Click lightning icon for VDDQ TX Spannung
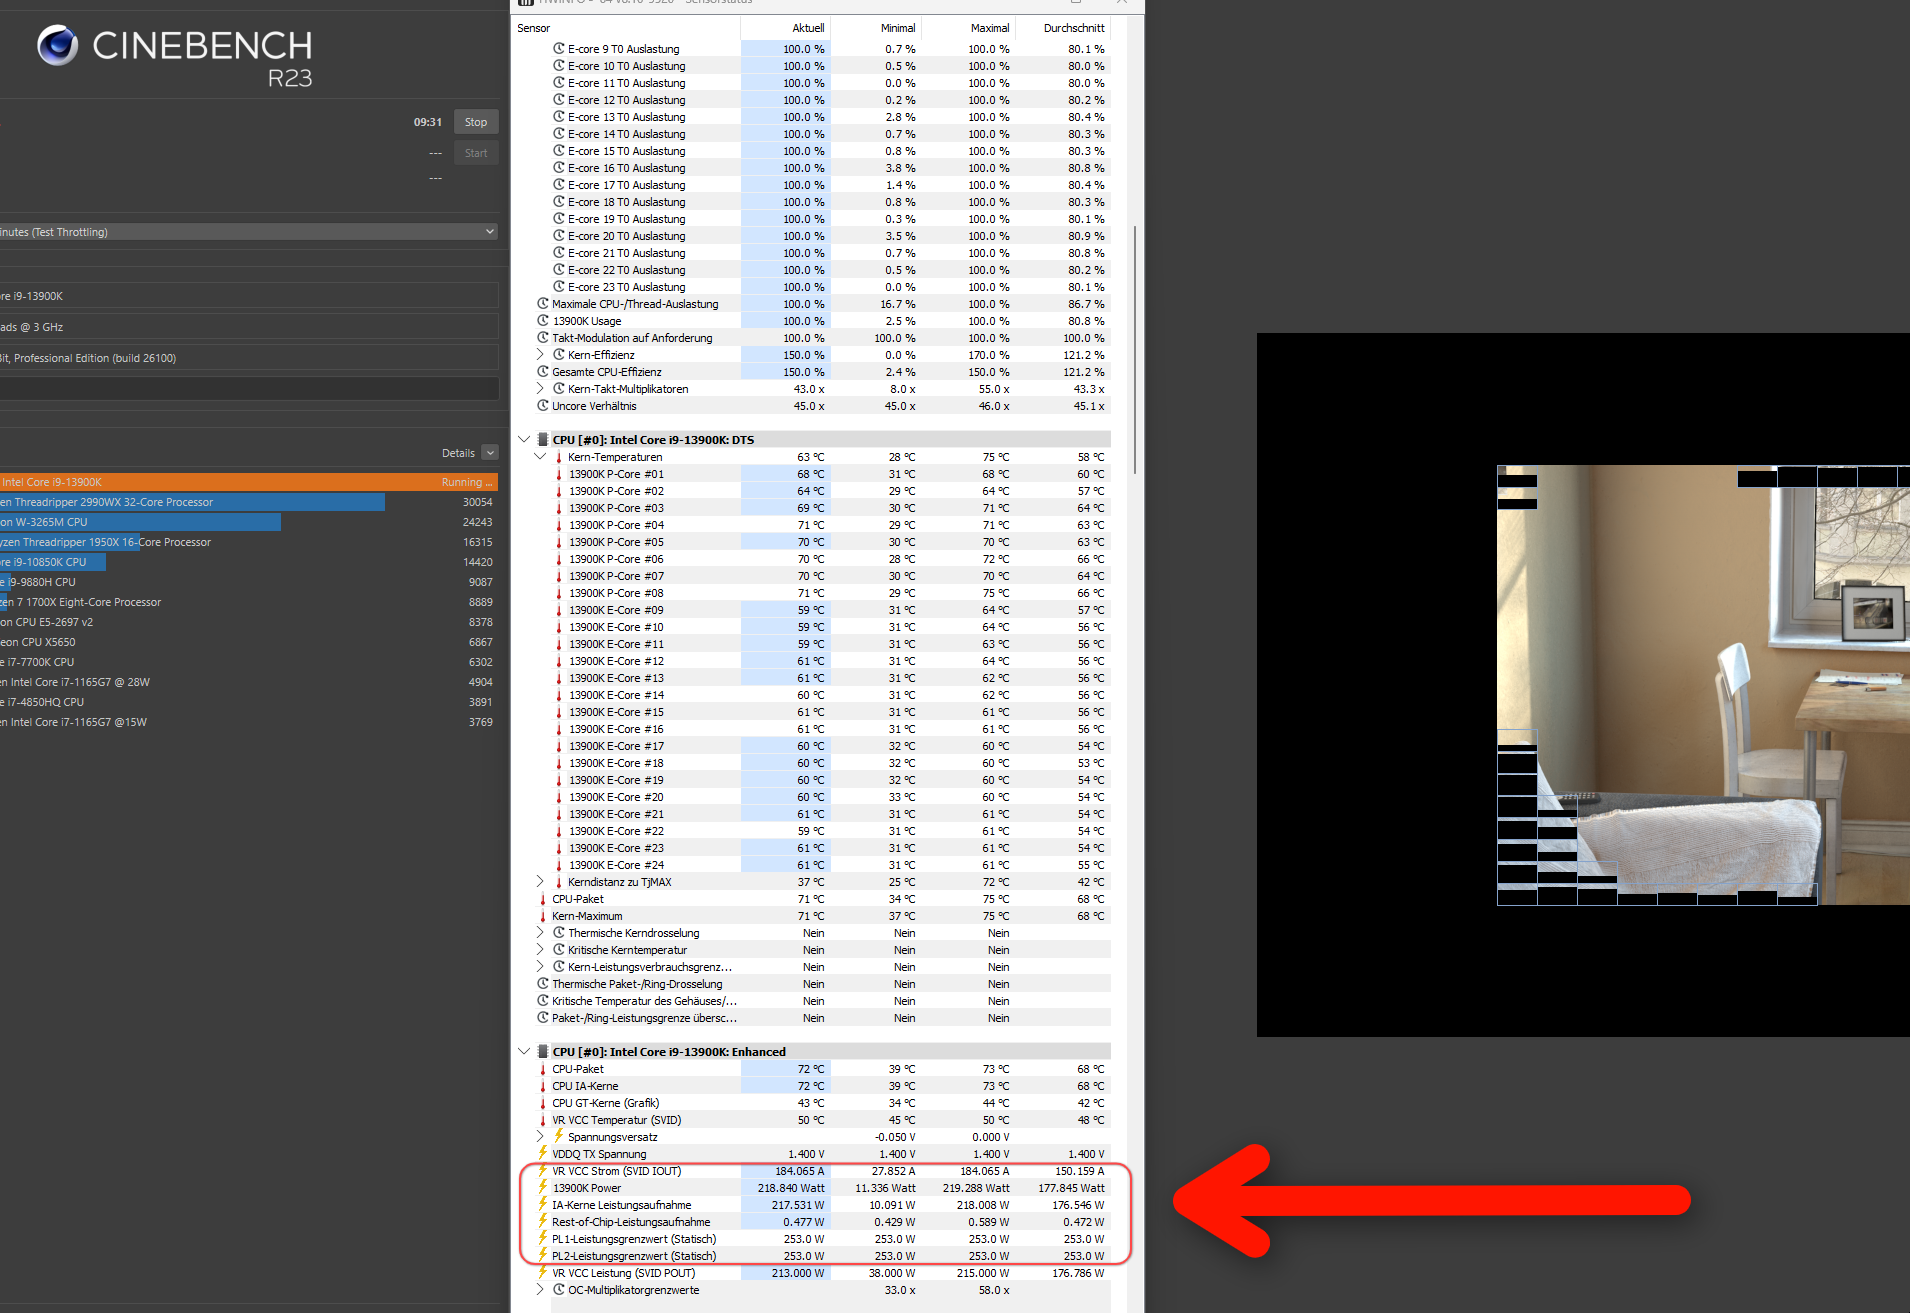 pyautogui.click(x=543, y=1153)
